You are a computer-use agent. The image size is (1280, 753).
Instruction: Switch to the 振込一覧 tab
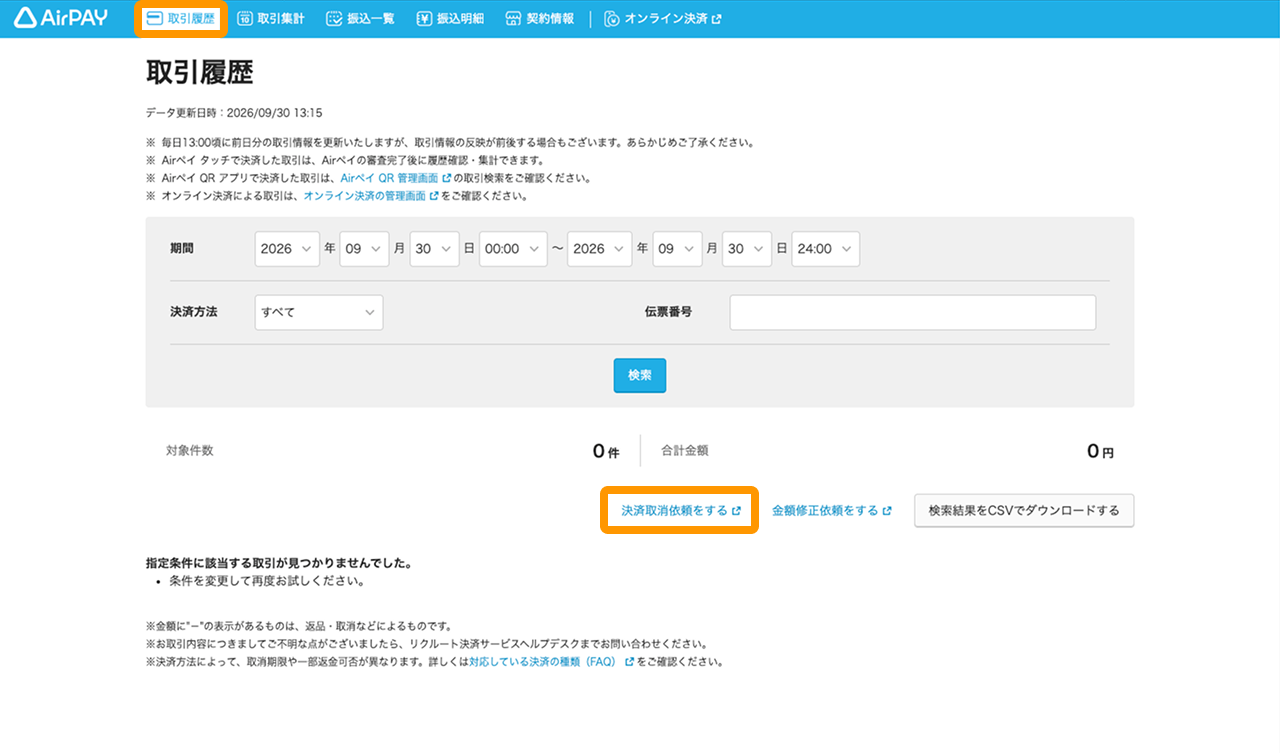coord(360,18)
